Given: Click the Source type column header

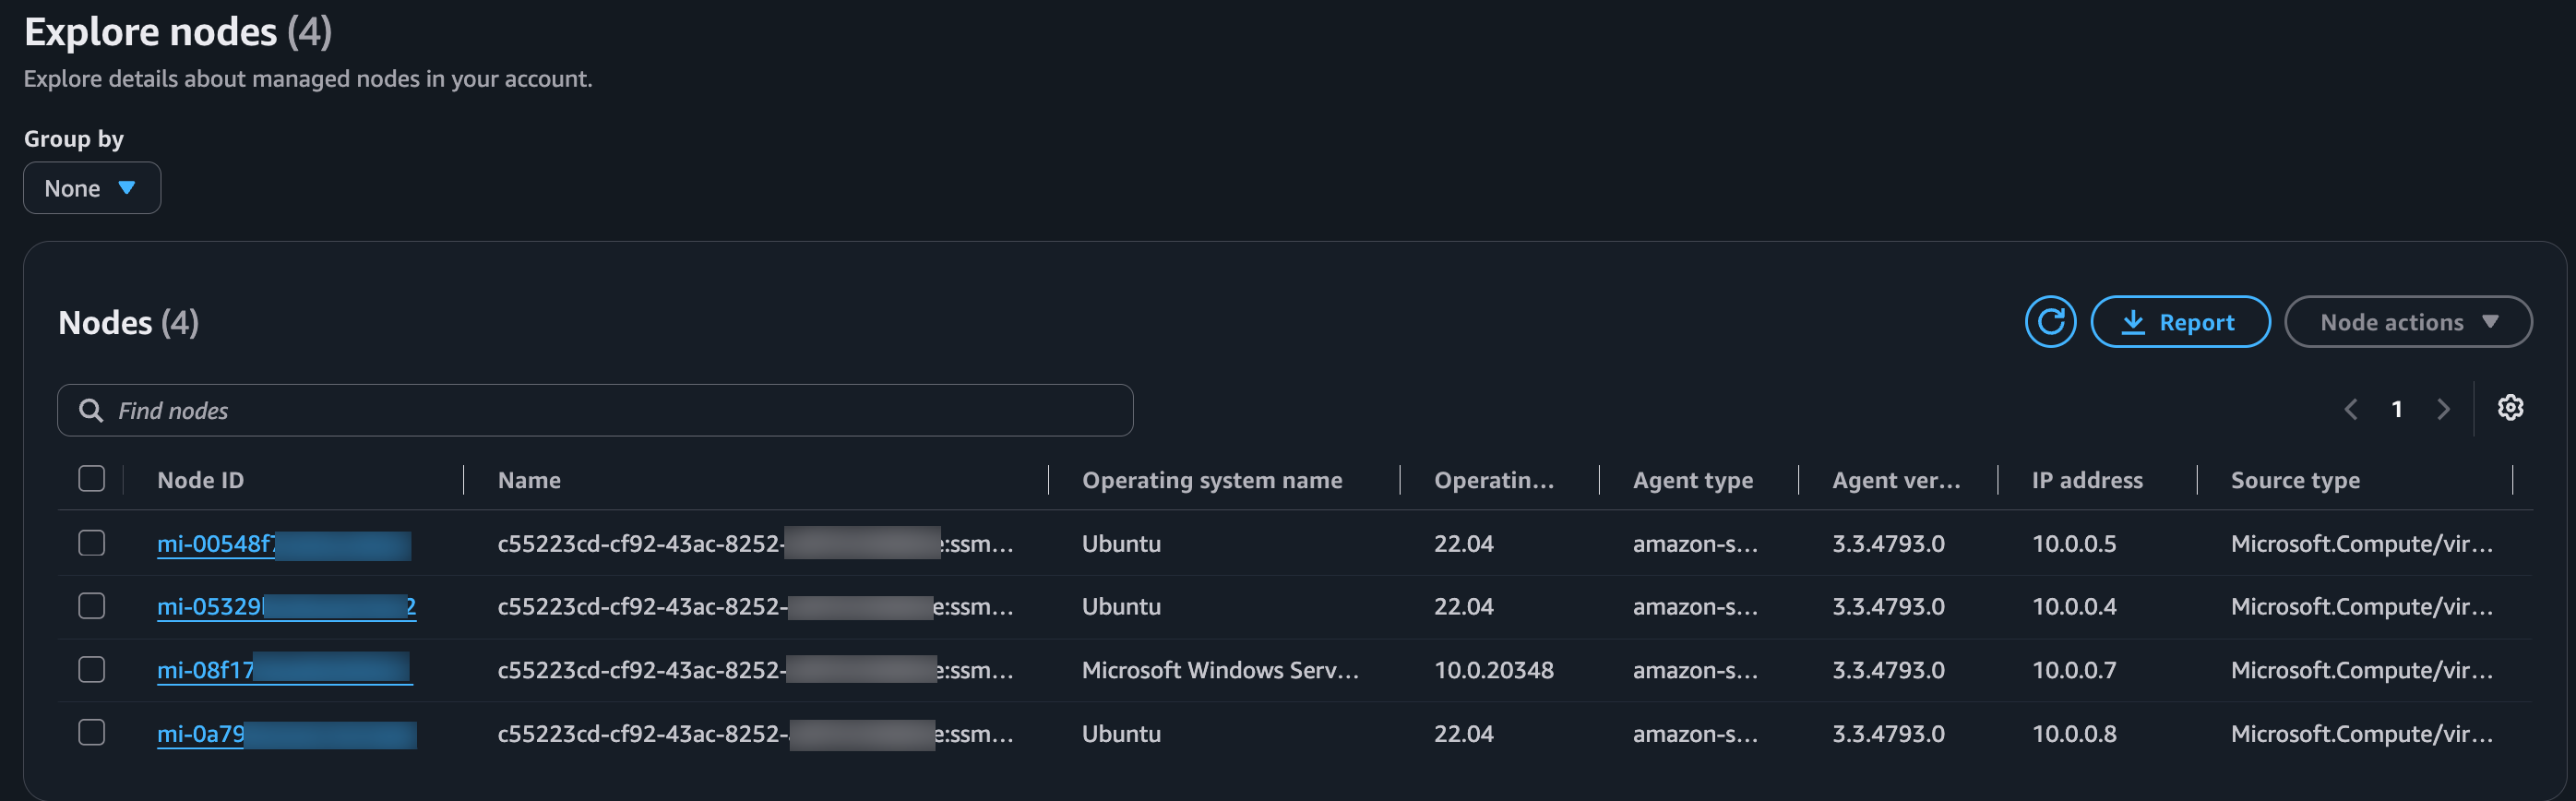Looking at the screenshot, I should [2295, 480].
